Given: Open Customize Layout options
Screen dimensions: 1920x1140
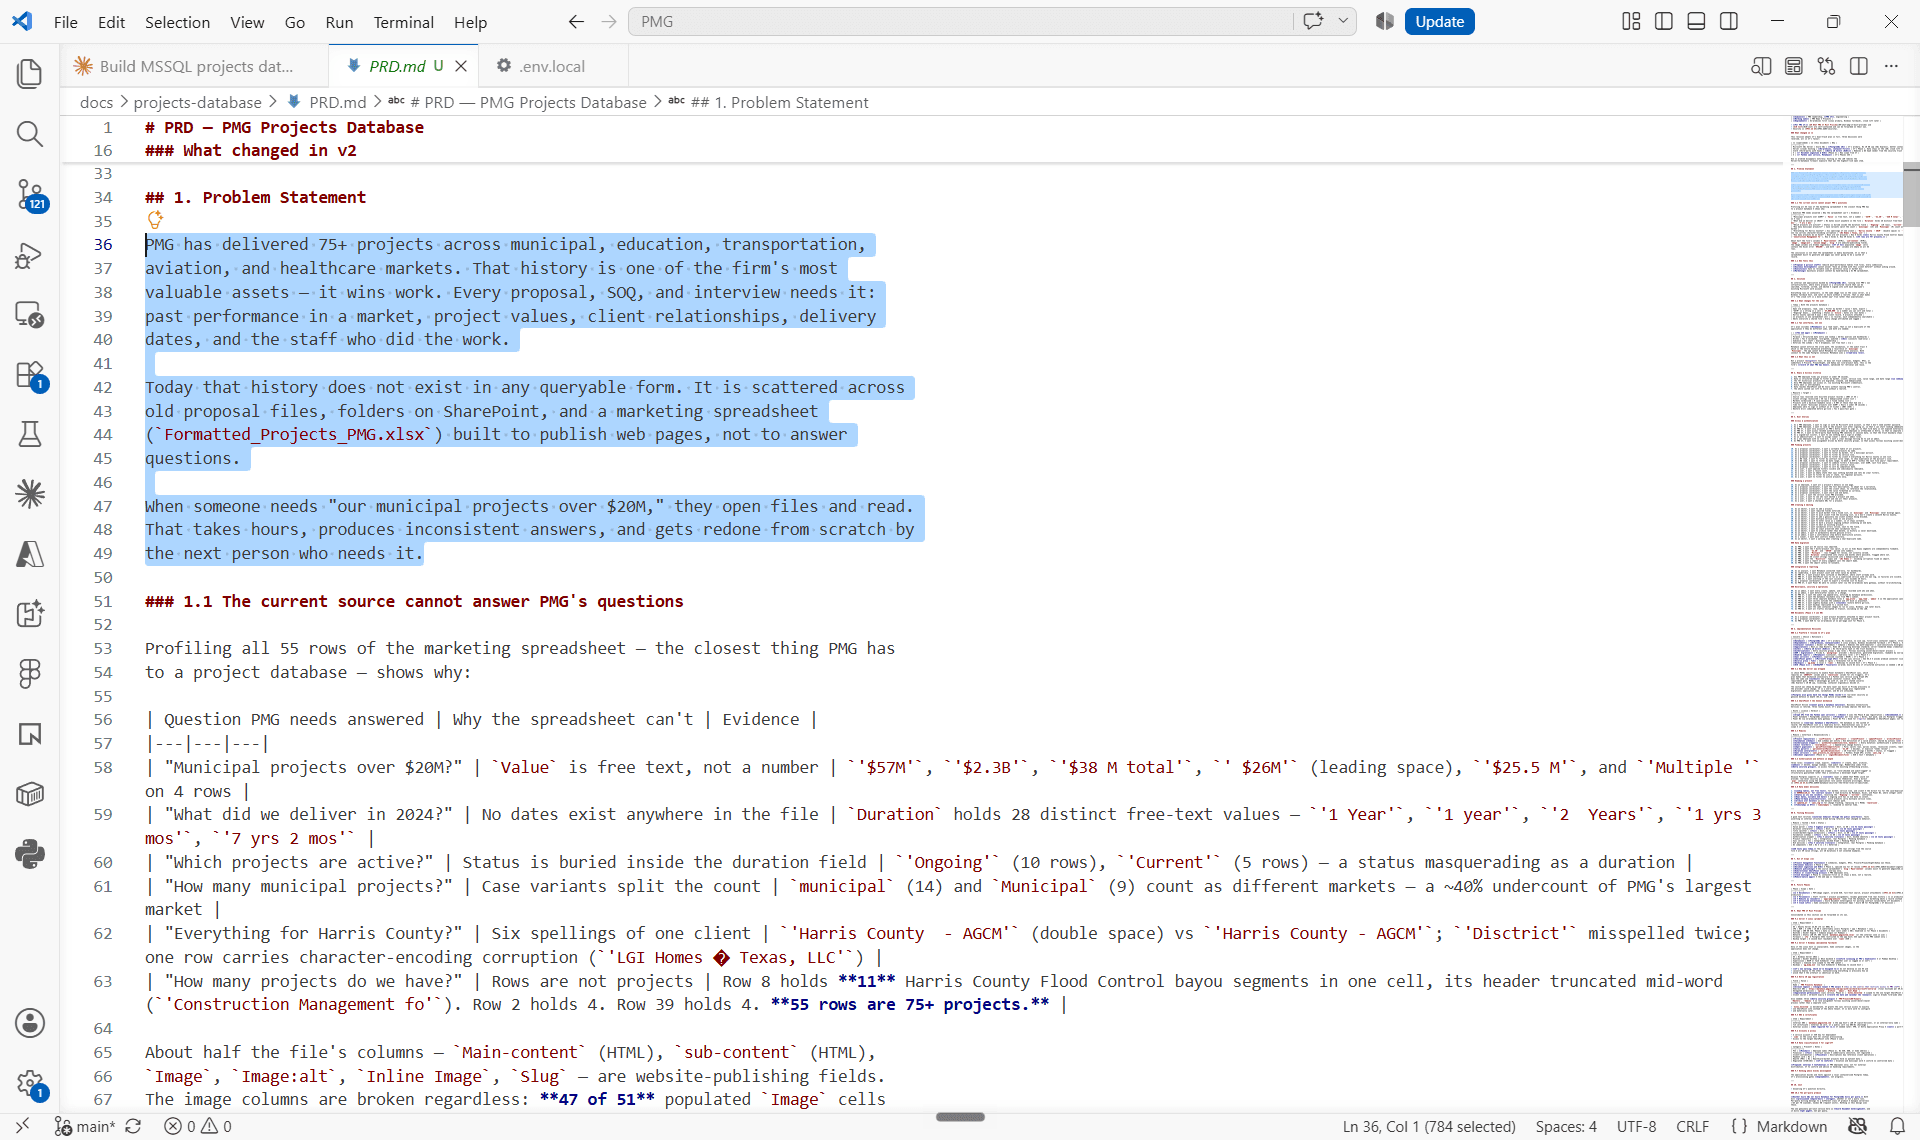Looking at the screenshot, I should [1631, 22].
